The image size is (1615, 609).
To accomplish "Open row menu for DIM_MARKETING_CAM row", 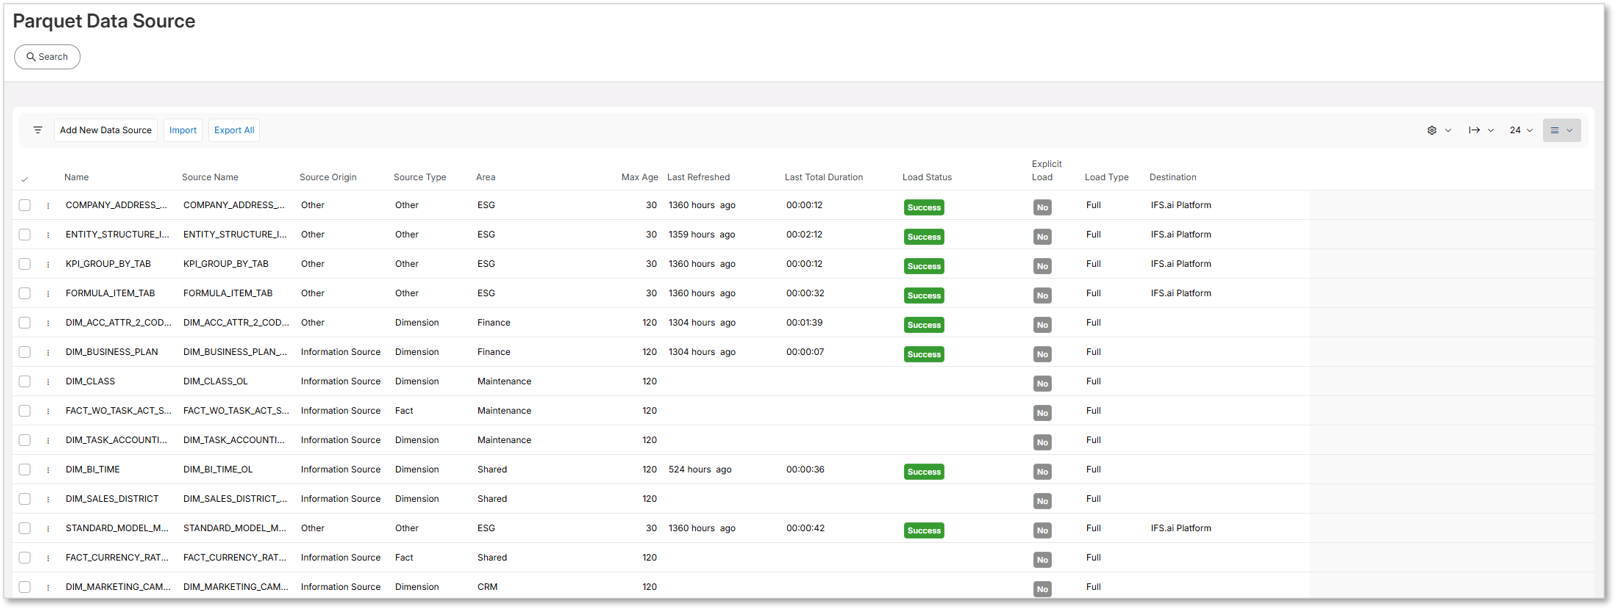I will (48, 587).
